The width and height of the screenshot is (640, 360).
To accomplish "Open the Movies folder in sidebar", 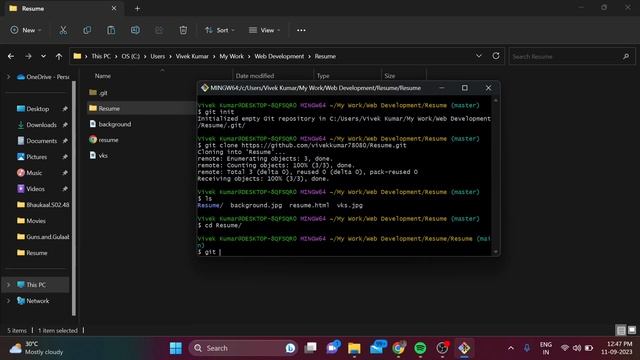I will coord(36,221).
